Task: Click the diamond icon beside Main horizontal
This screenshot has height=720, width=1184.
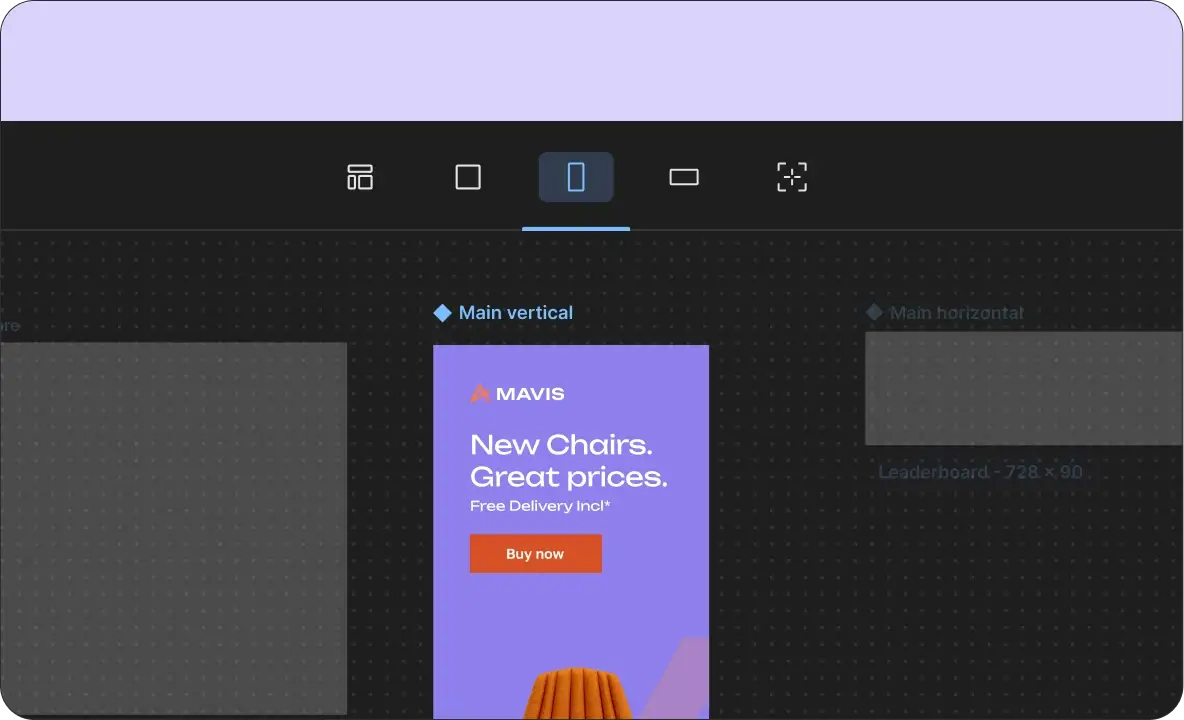Action: 874,312
